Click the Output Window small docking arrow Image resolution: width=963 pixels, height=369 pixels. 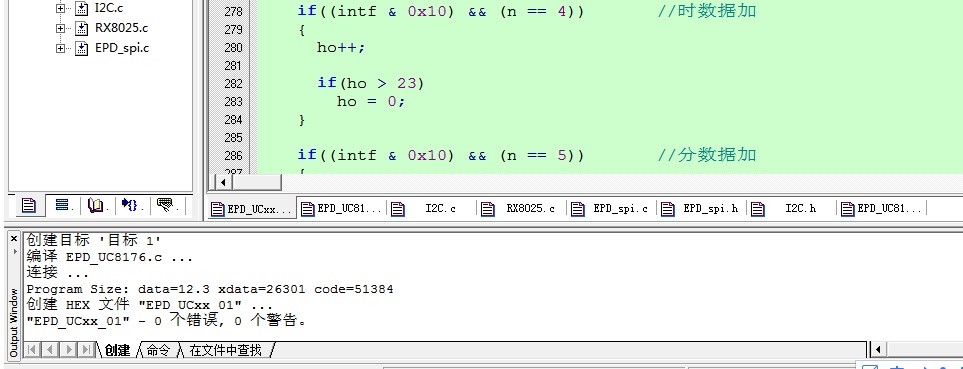pos(14,252)
